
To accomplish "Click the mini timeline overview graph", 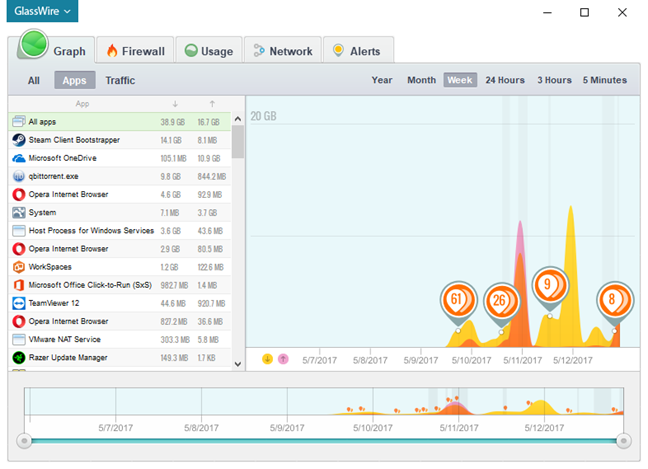I will tap(324, 401).
